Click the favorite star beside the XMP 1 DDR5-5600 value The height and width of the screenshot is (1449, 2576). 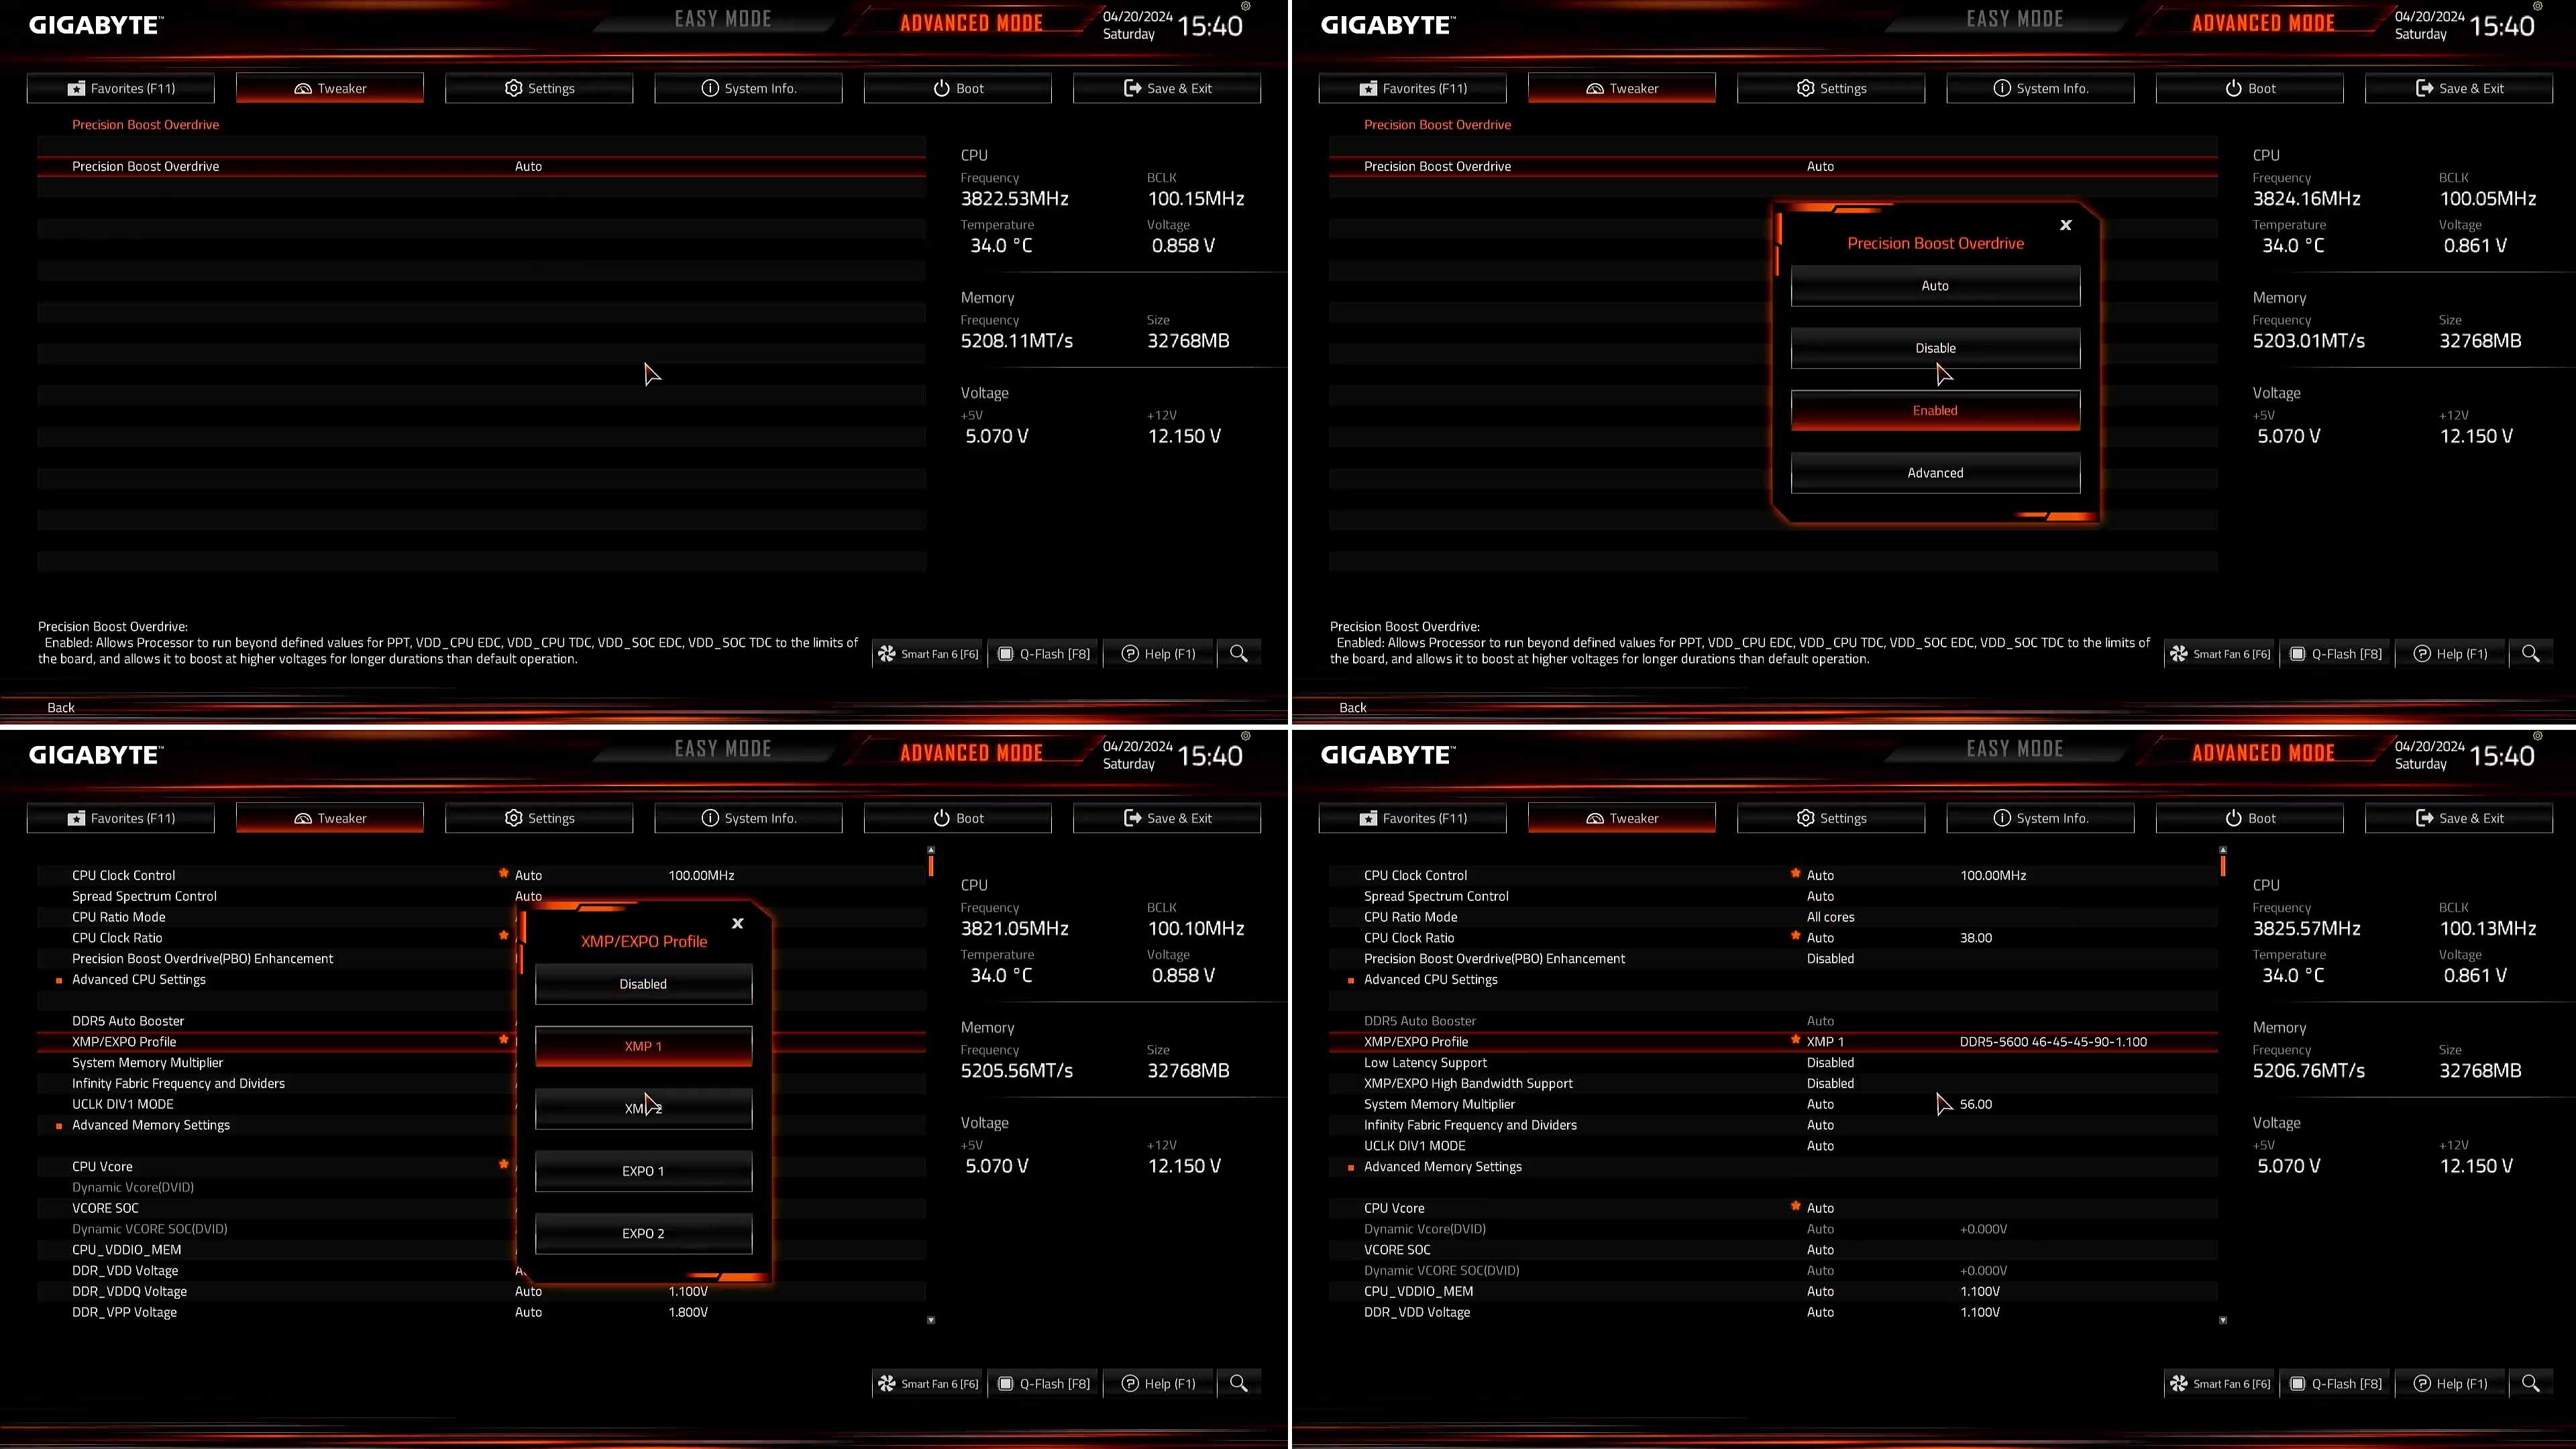[1795, 1040]
